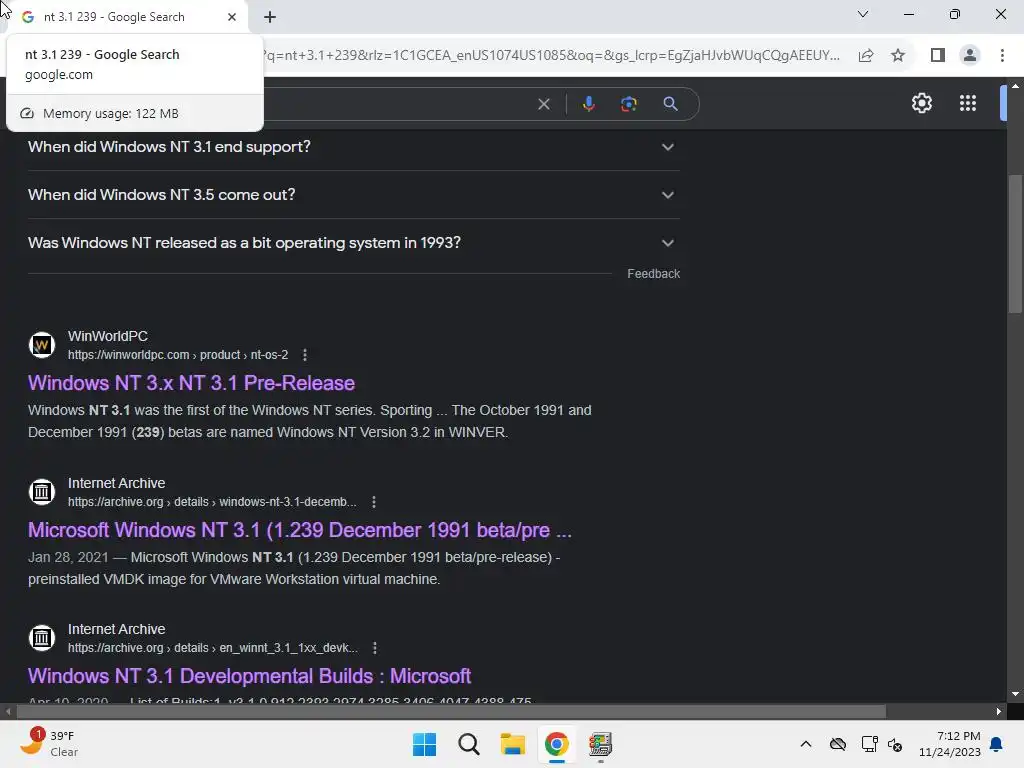This screenshot has height=768, width=1024.
Task: Open the taskbar clock showing 7:12 PM
Action: click(x=950, y=744)
